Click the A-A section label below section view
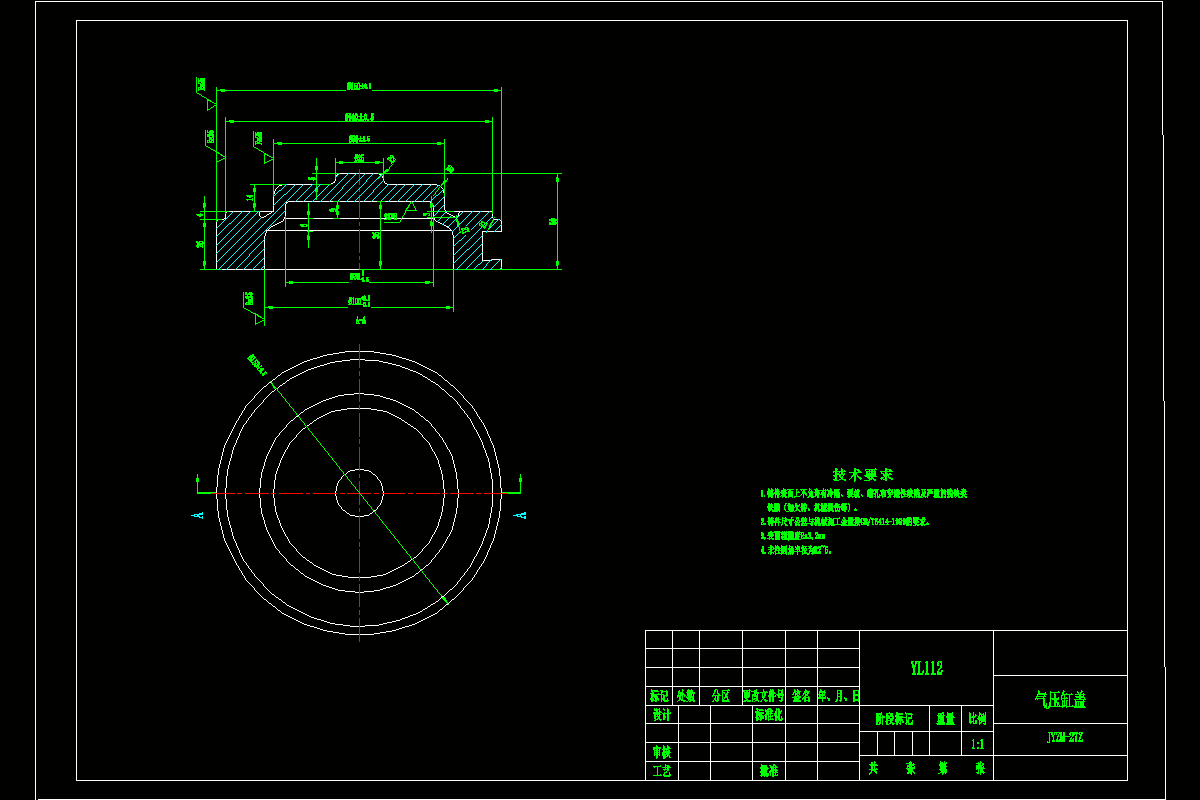This screenshot has width=1200, height=800. (x=361, y=321)
